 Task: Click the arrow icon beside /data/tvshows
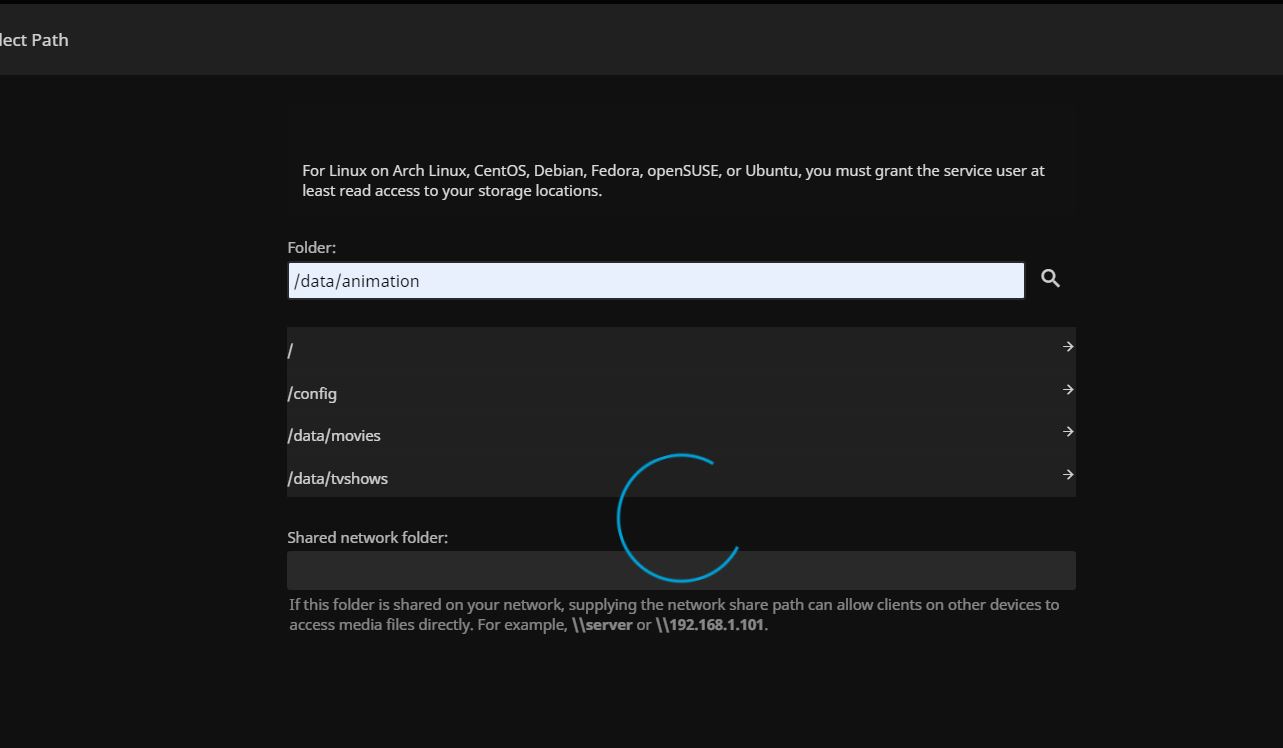coord(1067,475)
